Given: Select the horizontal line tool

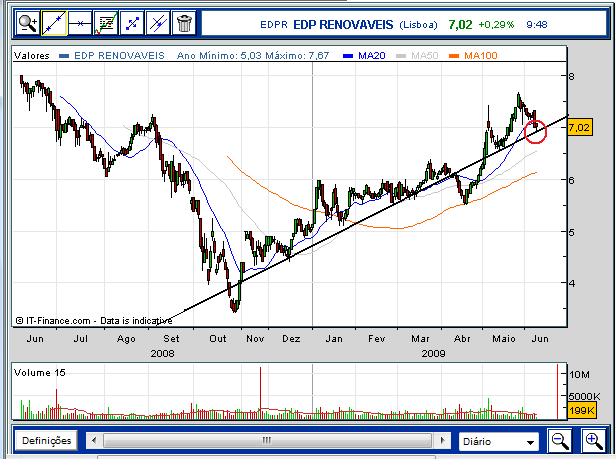Looking at the screenshot, I should [80, 24].
